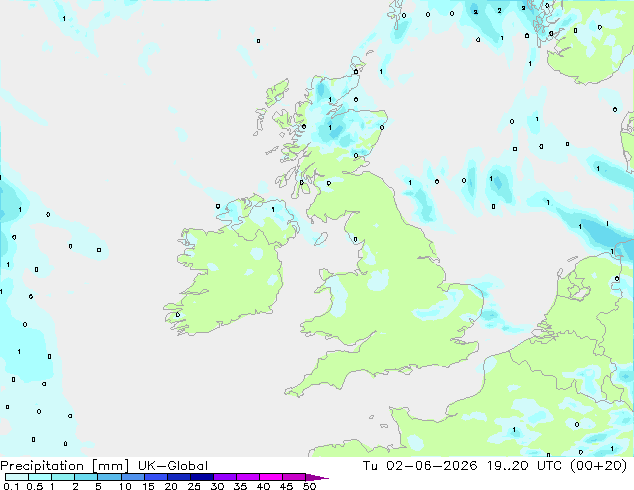Click the "(00+20)" forecast offset text

[x=598, y=466]
